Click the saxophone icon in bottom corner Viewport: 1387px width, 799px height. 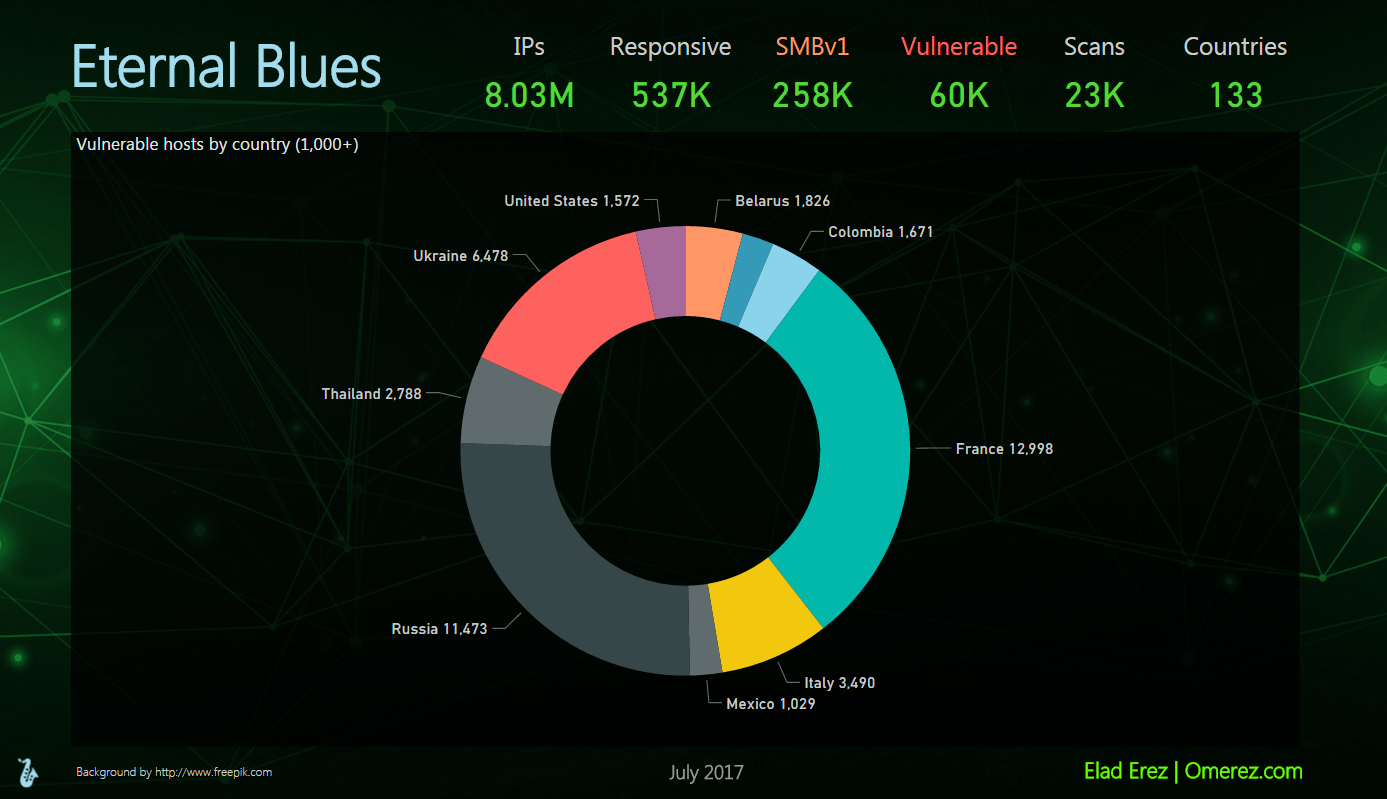click(x=27, y=771)
